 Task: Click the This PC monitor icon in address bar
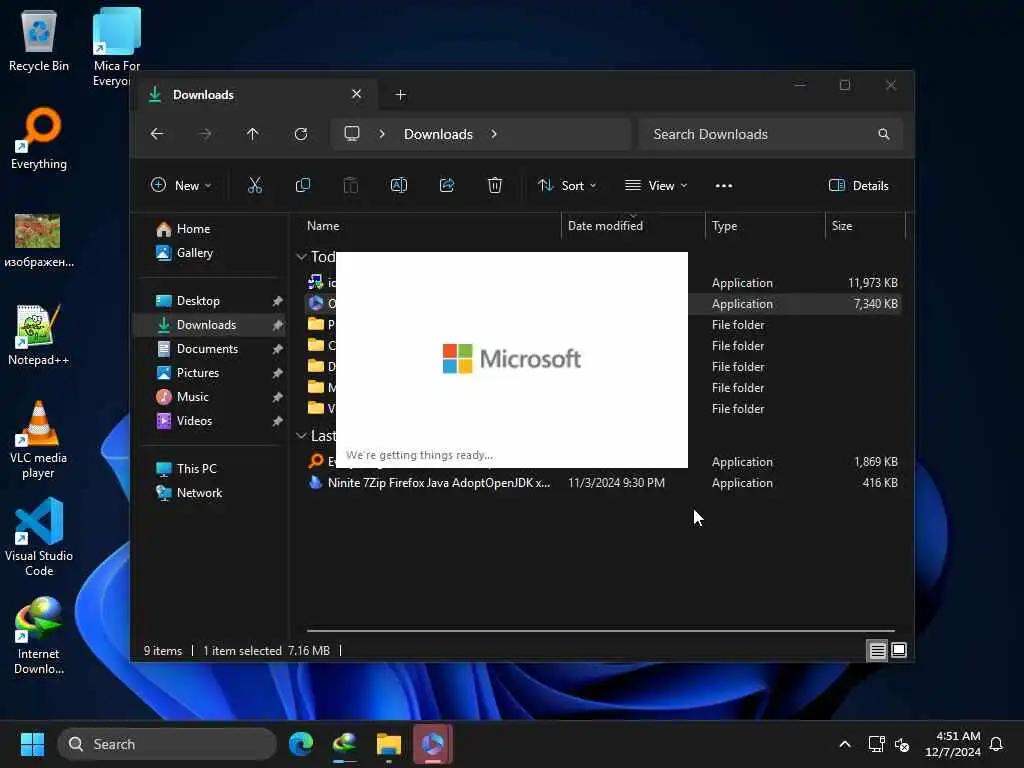[352, 134]
